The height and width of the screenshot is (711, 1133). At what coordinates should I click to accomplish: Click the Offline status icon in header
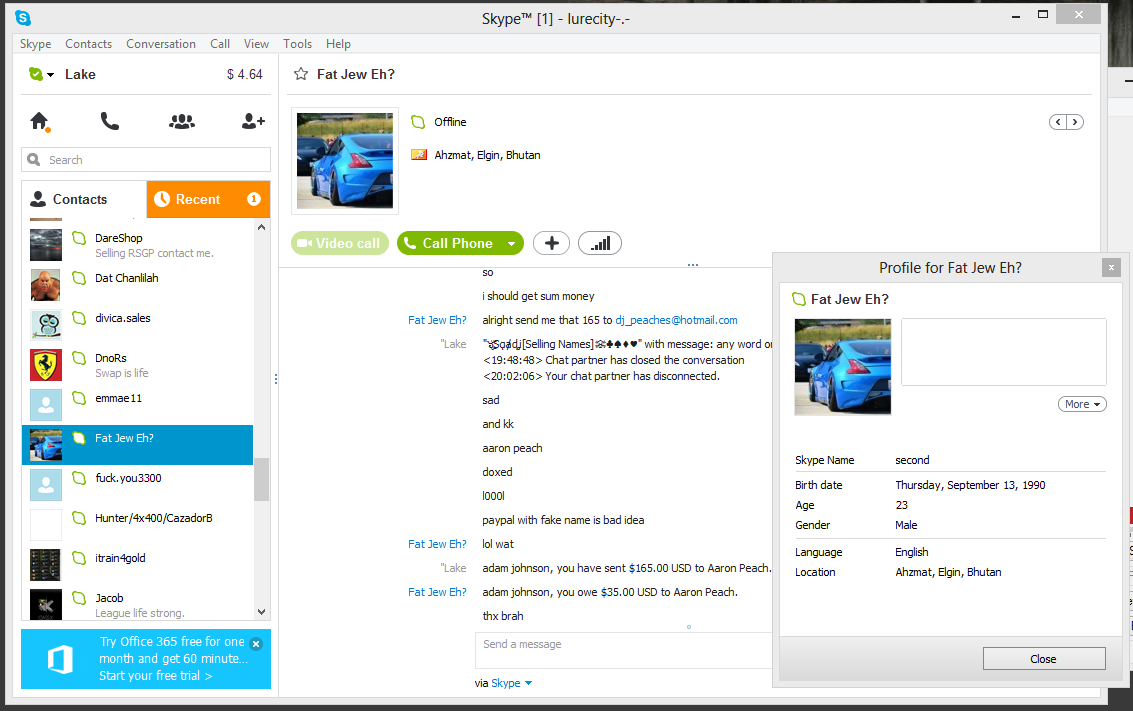418,122
